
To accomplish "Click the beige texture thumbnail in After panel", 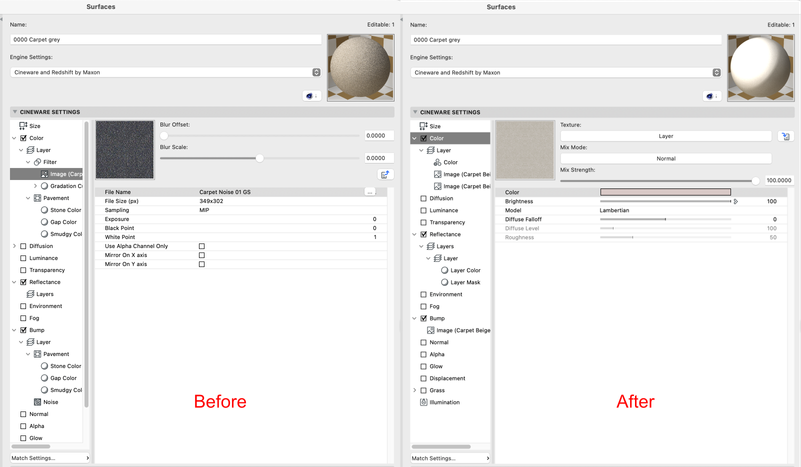I will coord(525,150).
